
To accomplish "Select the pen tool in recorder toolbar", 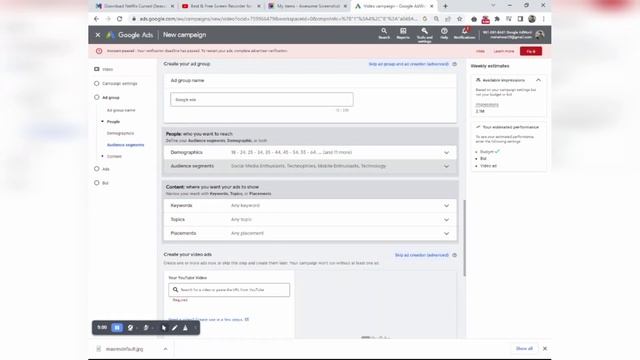I will coord(175,328).
